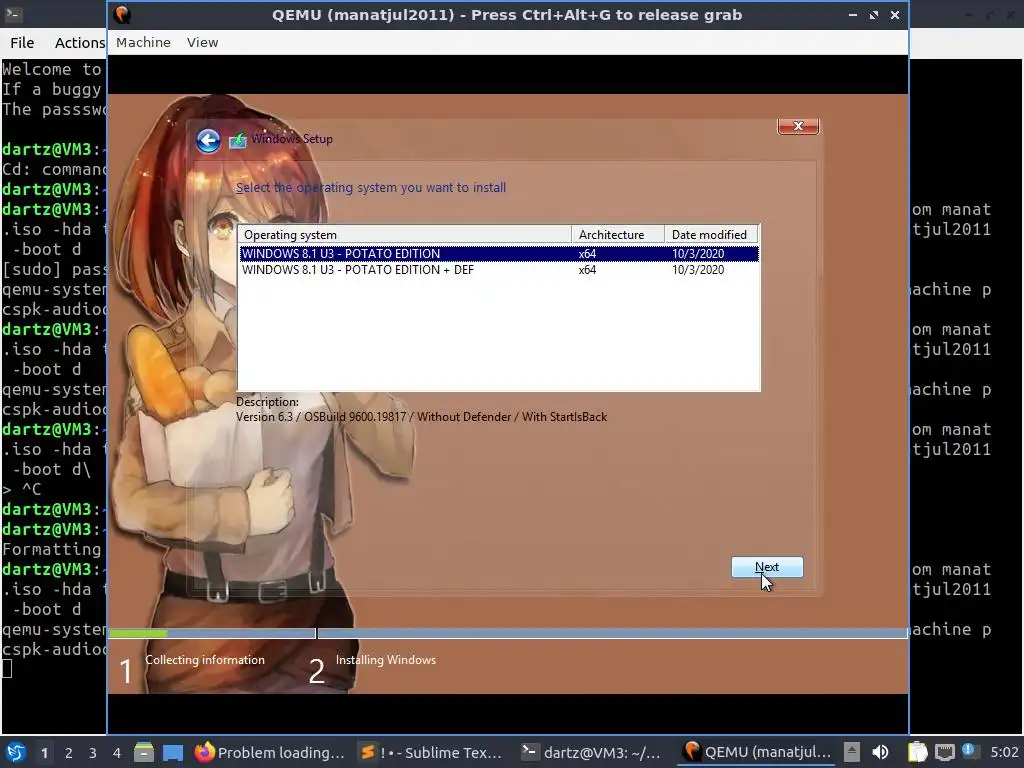
Task: Switch to virtual desktop 4
Action: [116, 753]
